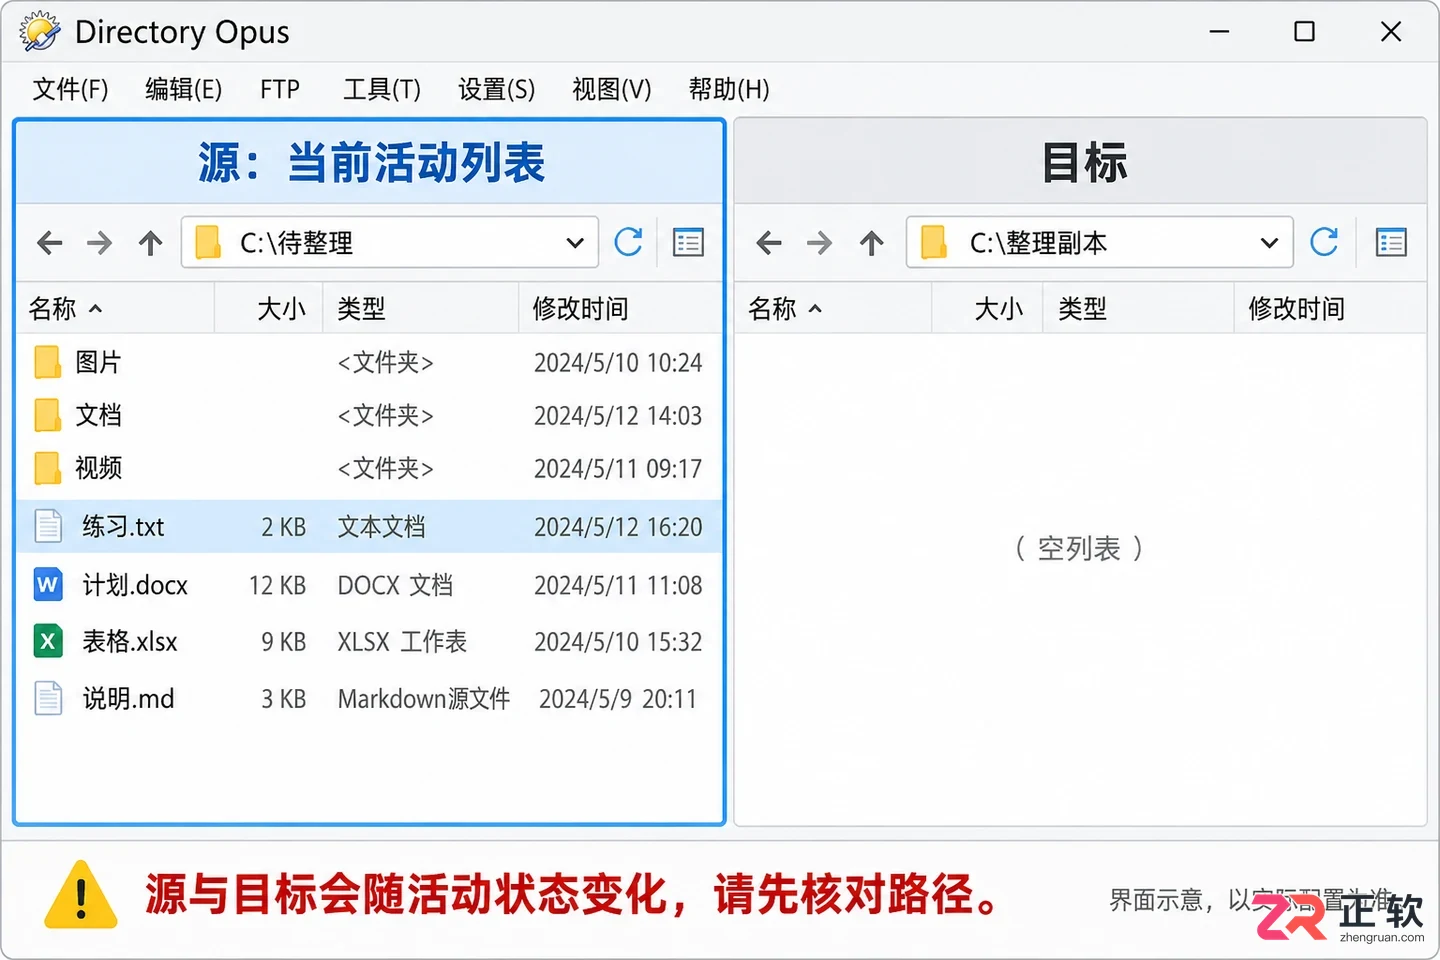Go forward in the source pane
The width and height of the screenshot is (1440, 960).
coord(100,243)
